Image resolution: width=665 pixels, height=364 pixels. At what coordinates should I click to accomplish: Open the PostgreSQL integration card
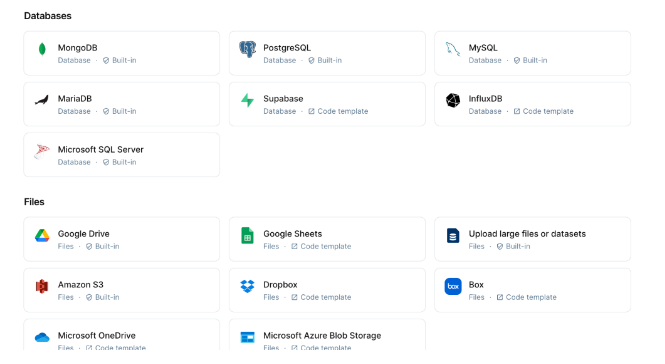(327, 53)
